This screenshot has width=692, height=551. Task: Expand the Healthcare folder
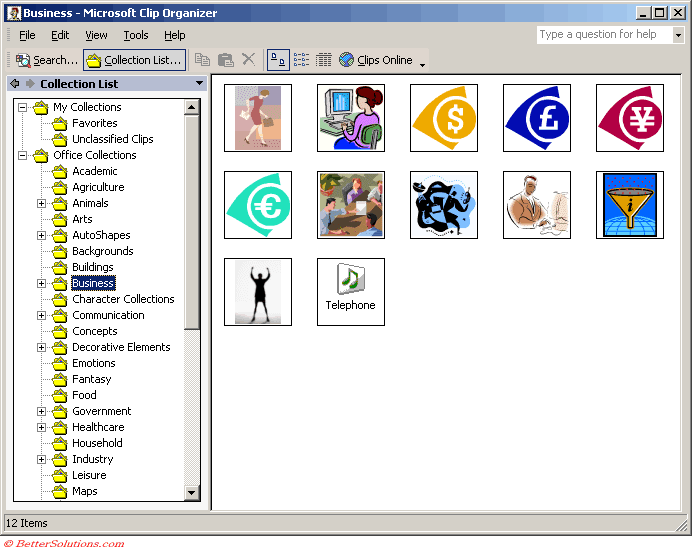click(41, 427)
